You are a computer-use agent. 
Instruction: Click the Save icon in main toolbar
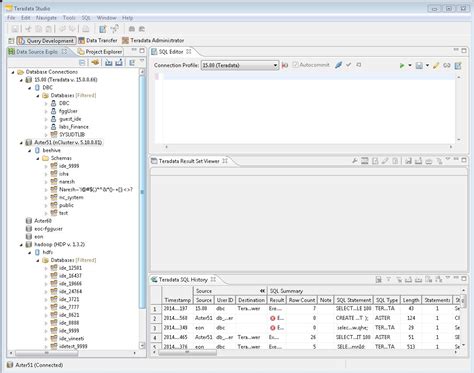(x=15, y=29)
